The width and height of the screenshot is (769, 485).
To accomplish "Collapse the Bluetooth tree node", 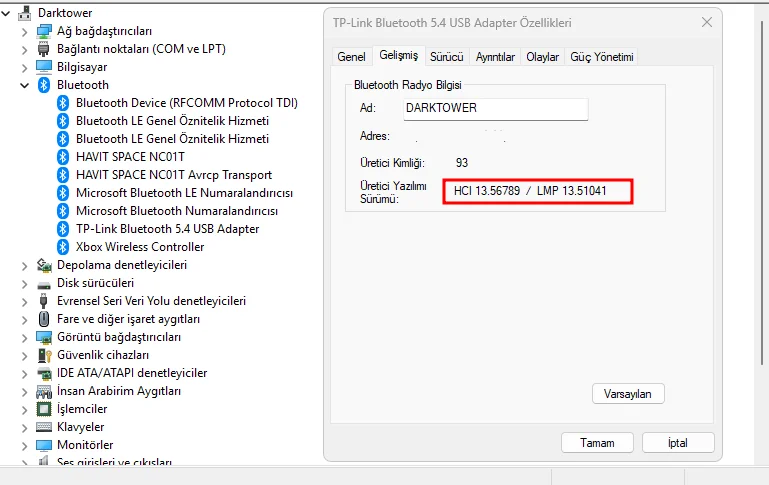I will (25, 85).
